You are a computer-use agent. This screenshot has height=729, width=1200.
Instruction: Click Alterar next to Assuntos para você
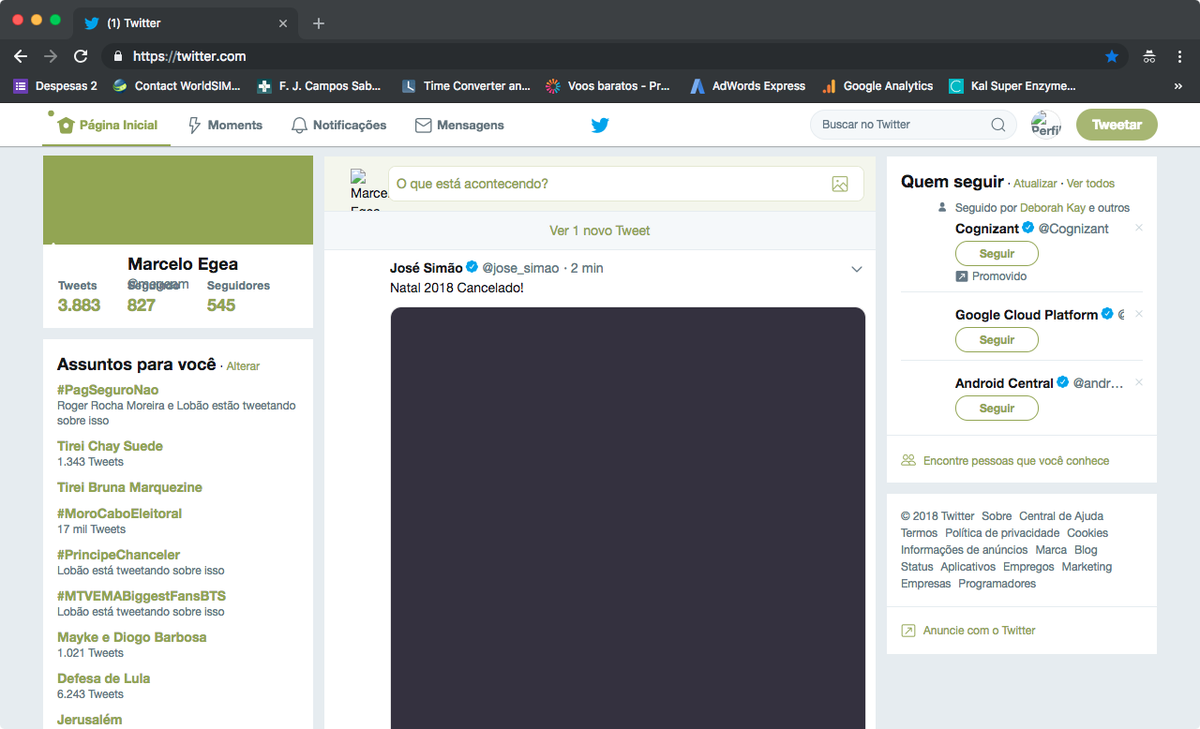click(243, 366)
